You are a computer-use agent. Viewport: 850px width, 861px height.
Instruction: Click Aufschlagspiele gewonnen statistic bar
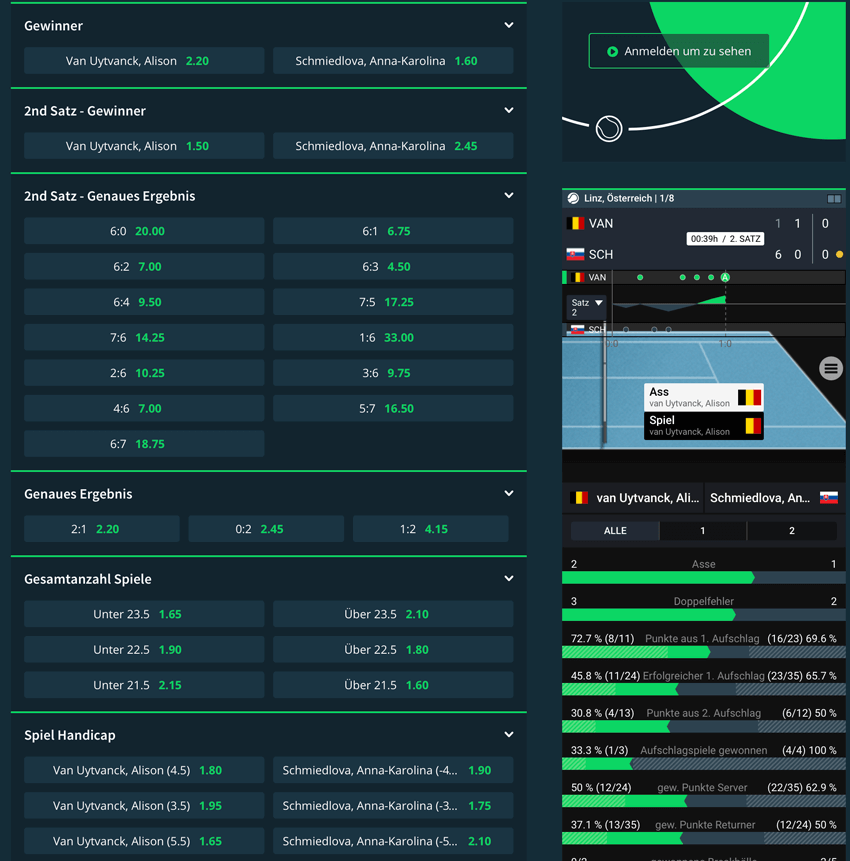[703, 764]
